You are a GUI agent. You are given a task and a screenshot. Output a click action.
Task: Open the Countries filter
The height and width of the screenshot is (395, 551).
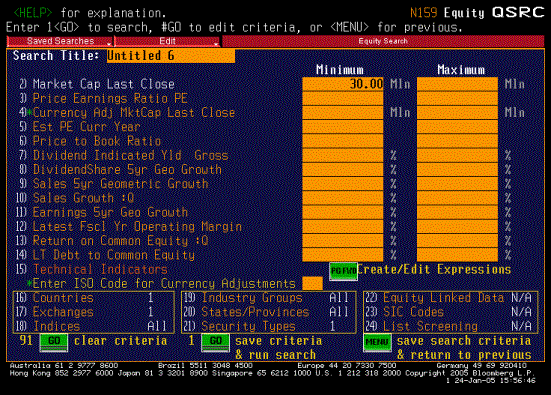click(63, 298)
